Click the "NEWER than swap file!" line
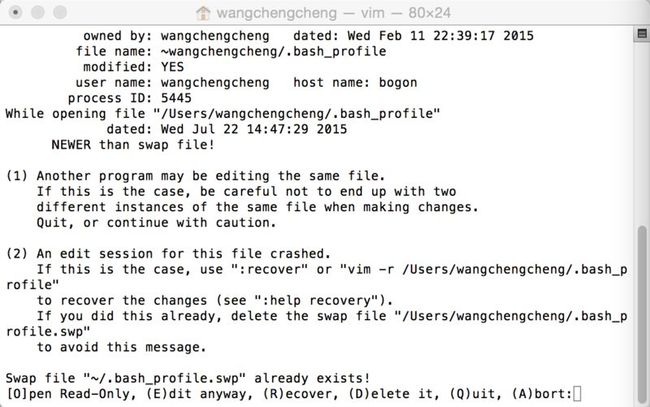 tap(133, 145)
